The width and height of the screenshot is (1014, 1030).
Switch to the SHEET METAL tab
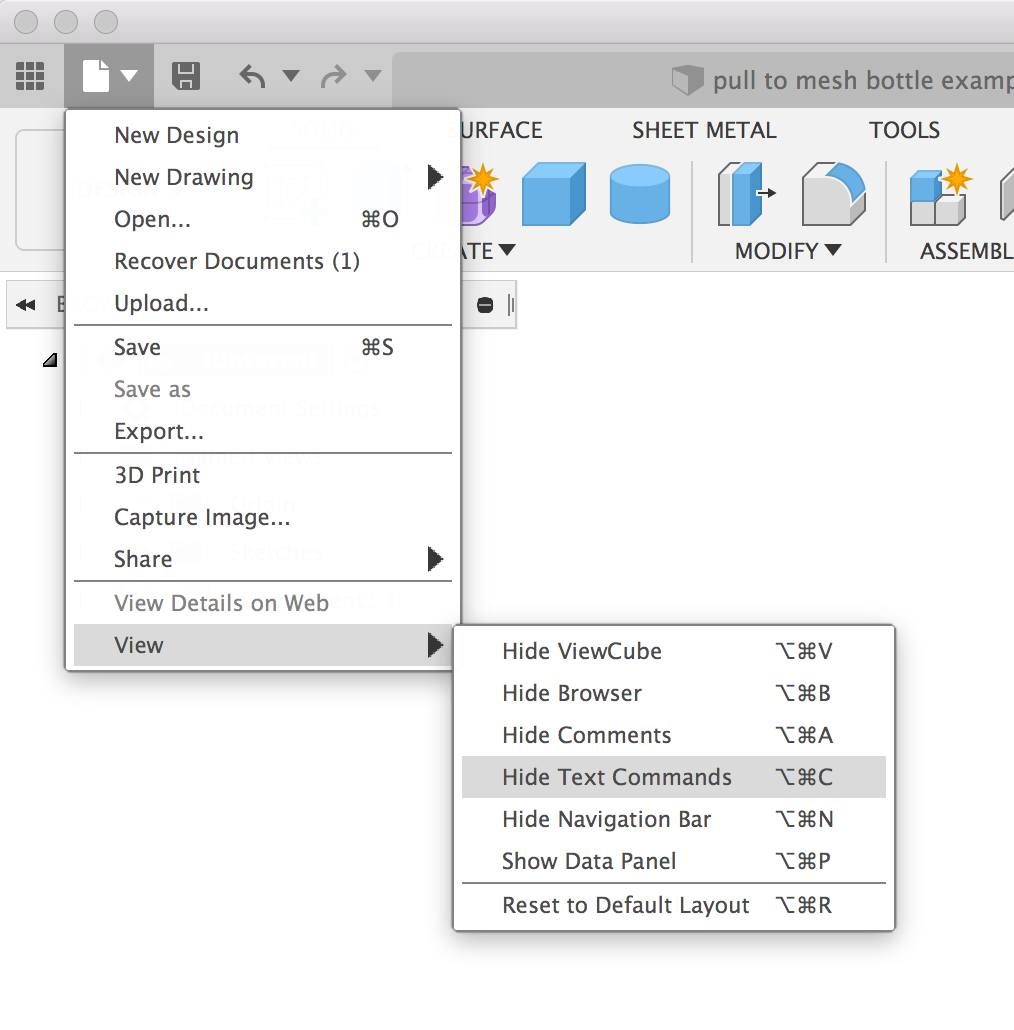[704, 130]
